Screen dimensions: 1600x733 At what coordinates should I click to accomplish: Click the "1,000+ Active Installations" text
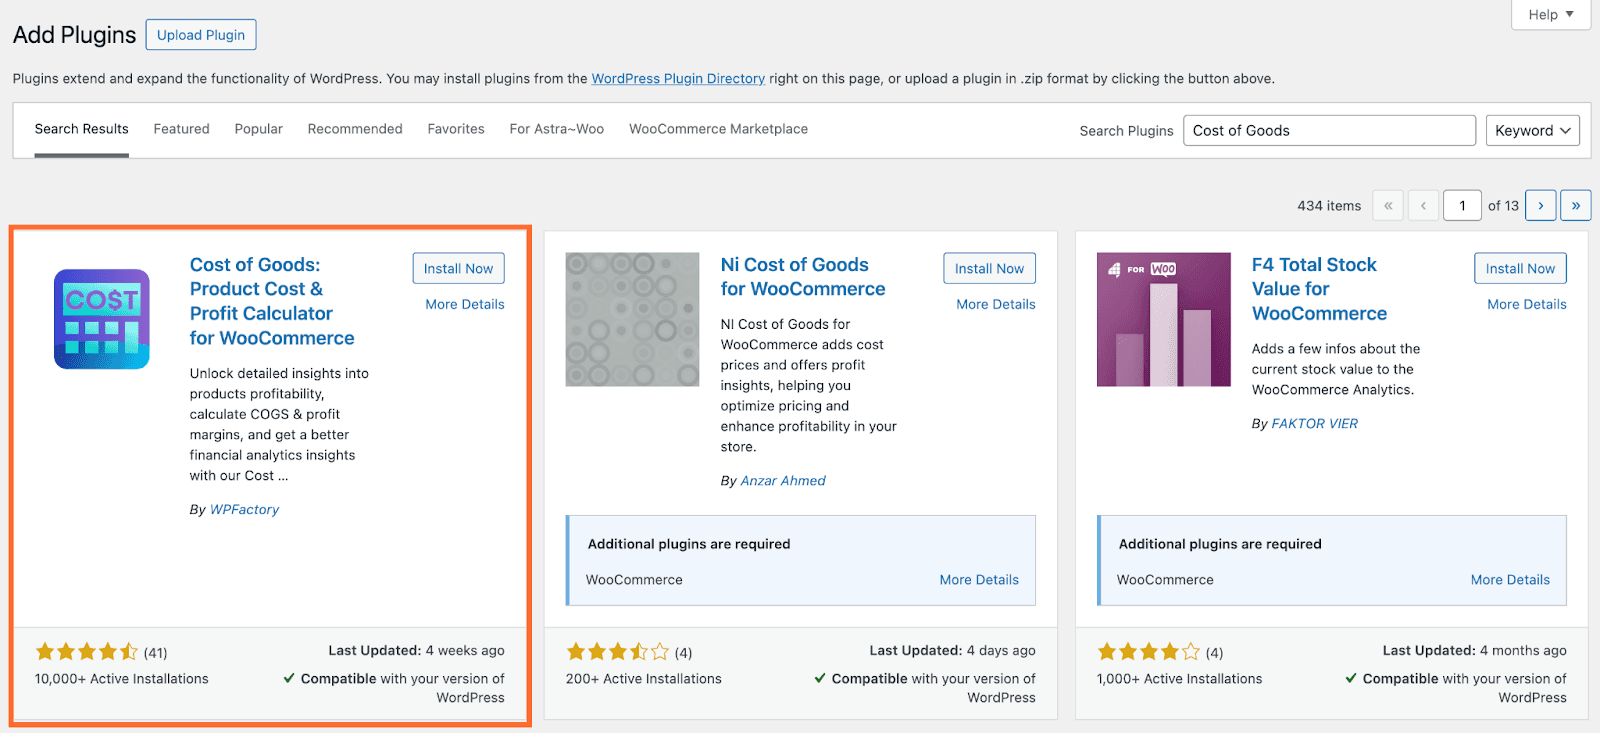coord(1180,678)
